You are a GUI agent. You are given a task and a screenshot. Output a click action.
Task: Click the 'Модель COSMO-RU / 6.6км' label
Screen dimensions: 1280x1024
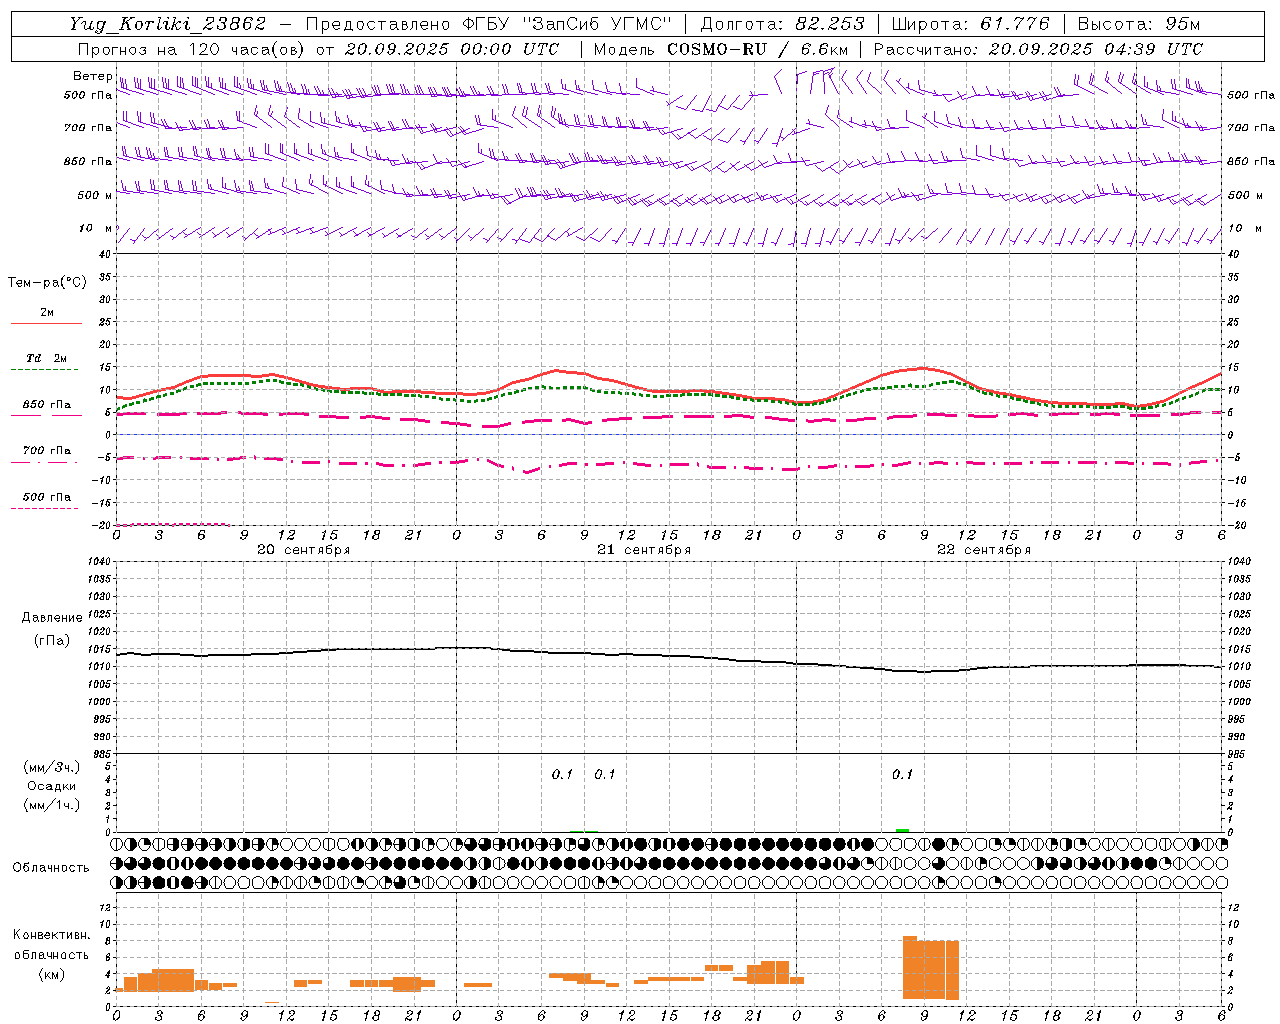coord(721,49)
